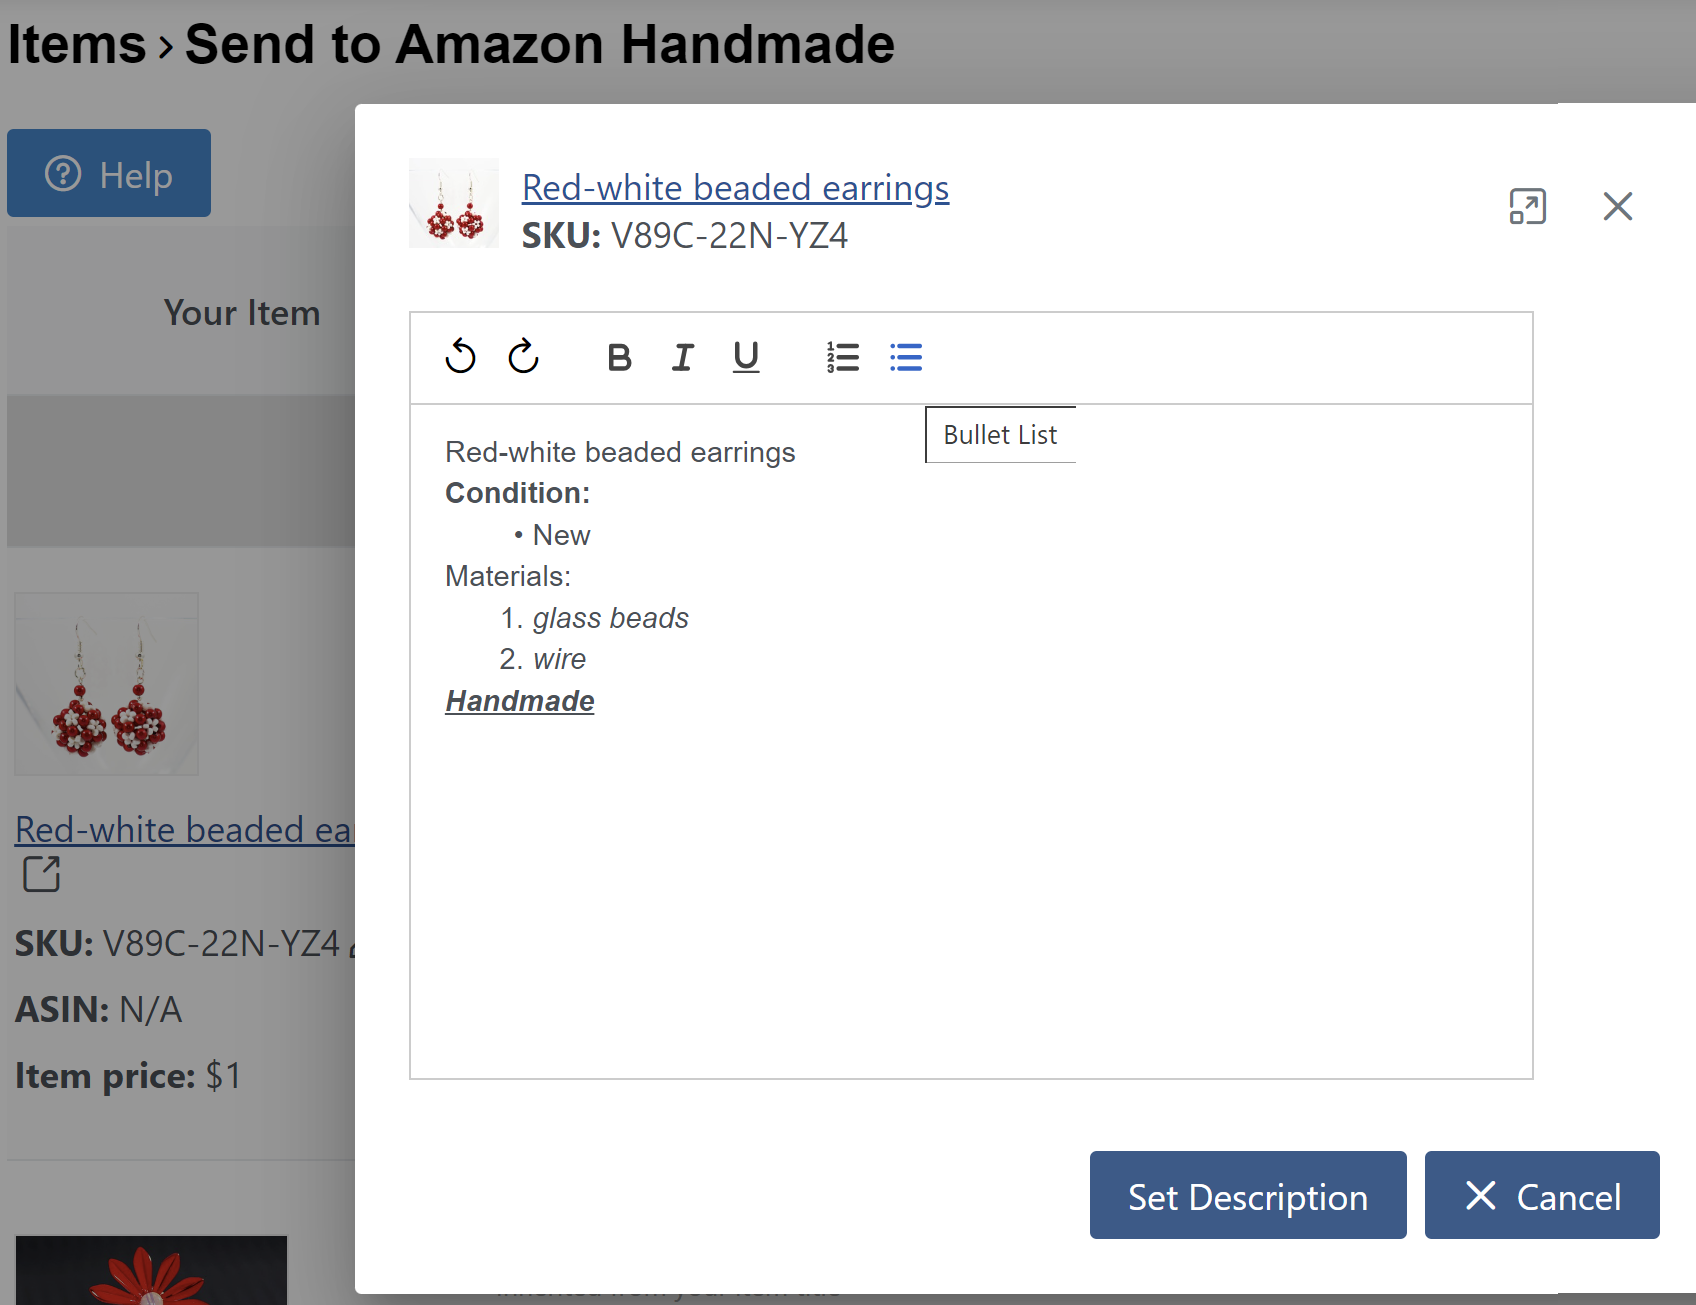Open earrings item in new window icon

(41, 874)
